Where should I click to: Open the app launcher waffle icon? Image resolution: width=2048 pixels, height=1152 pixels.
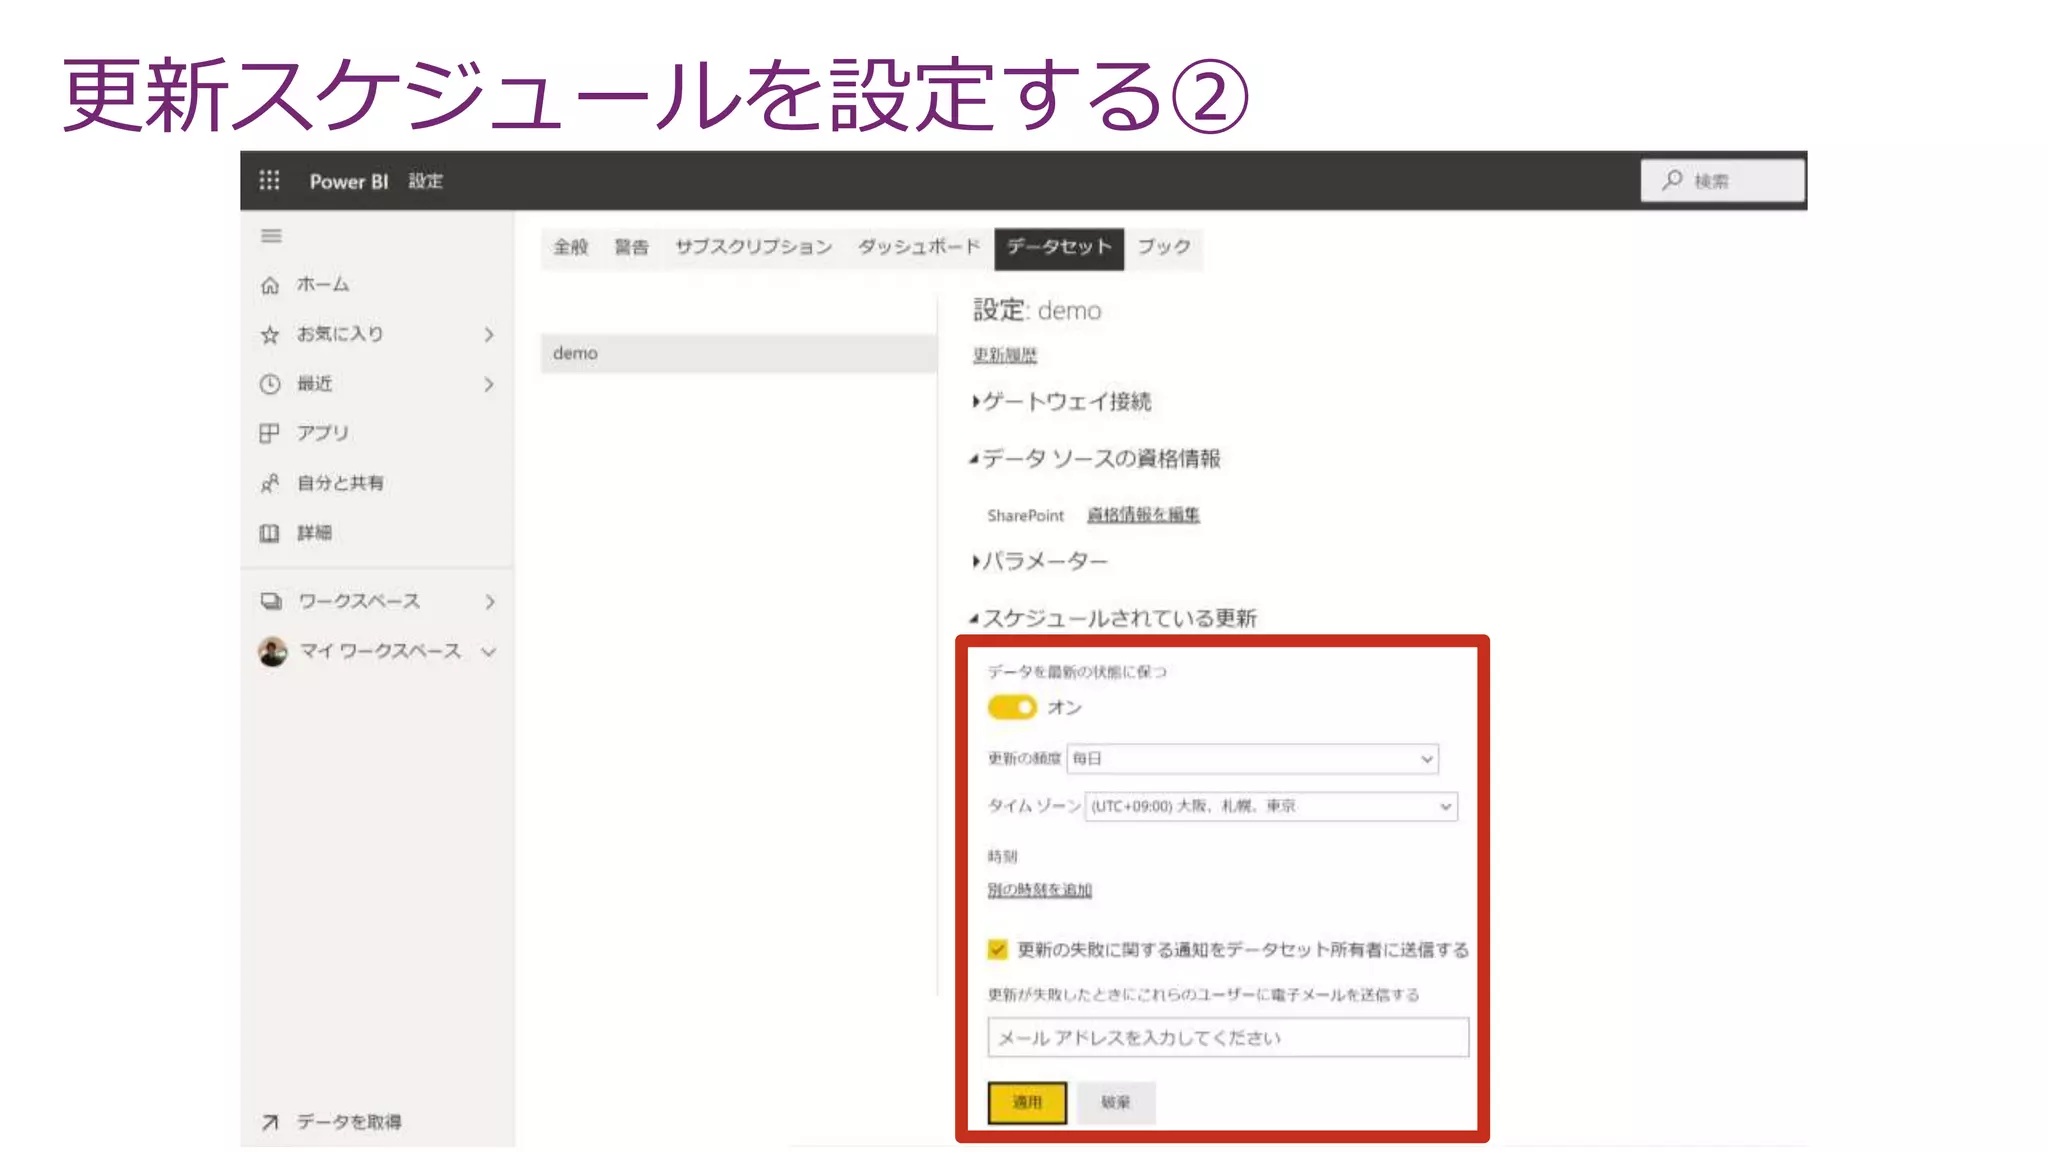coord(269,180)
